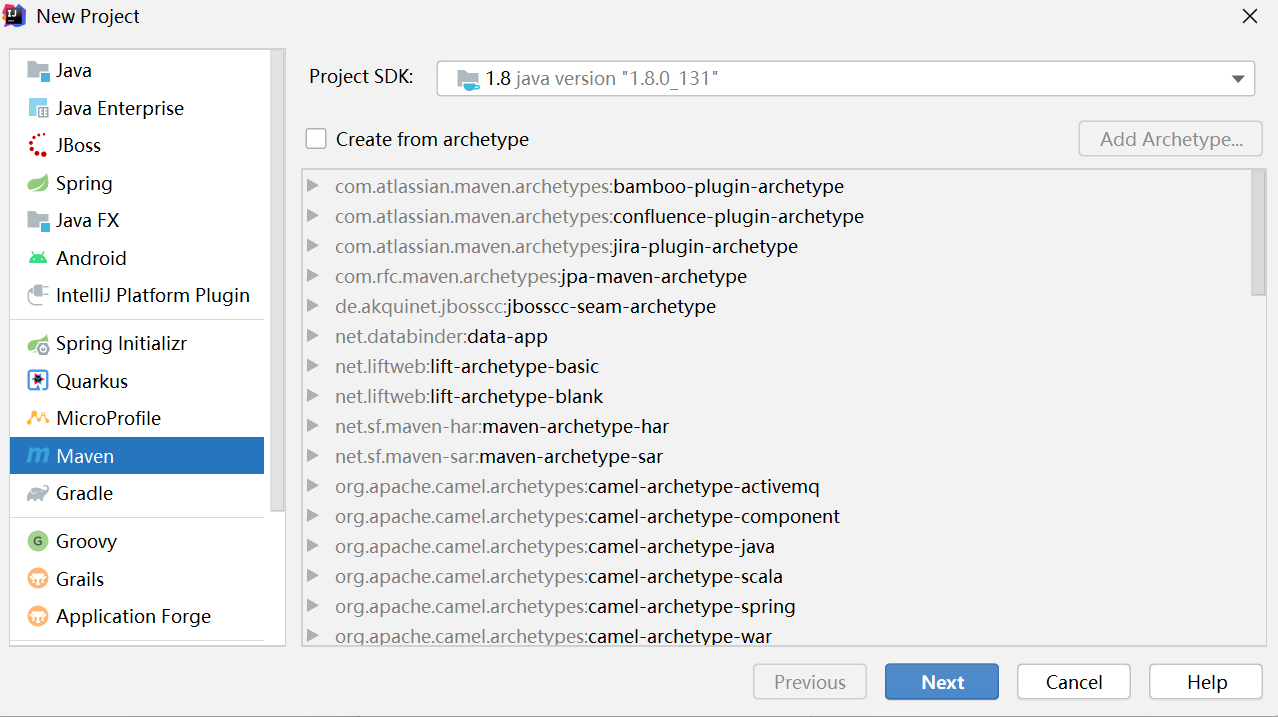Choose the Android robot icon
The width and height of the screenshot is (1278, 717).
[x=38, y=258]
